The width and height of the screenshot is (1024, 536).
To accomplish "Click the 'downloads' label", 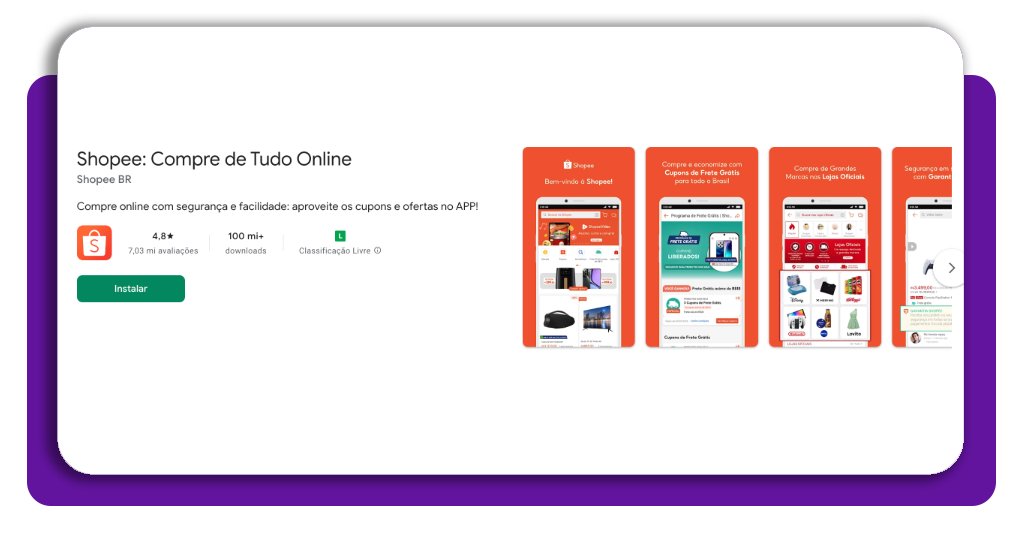I will [x=246, y=251].
